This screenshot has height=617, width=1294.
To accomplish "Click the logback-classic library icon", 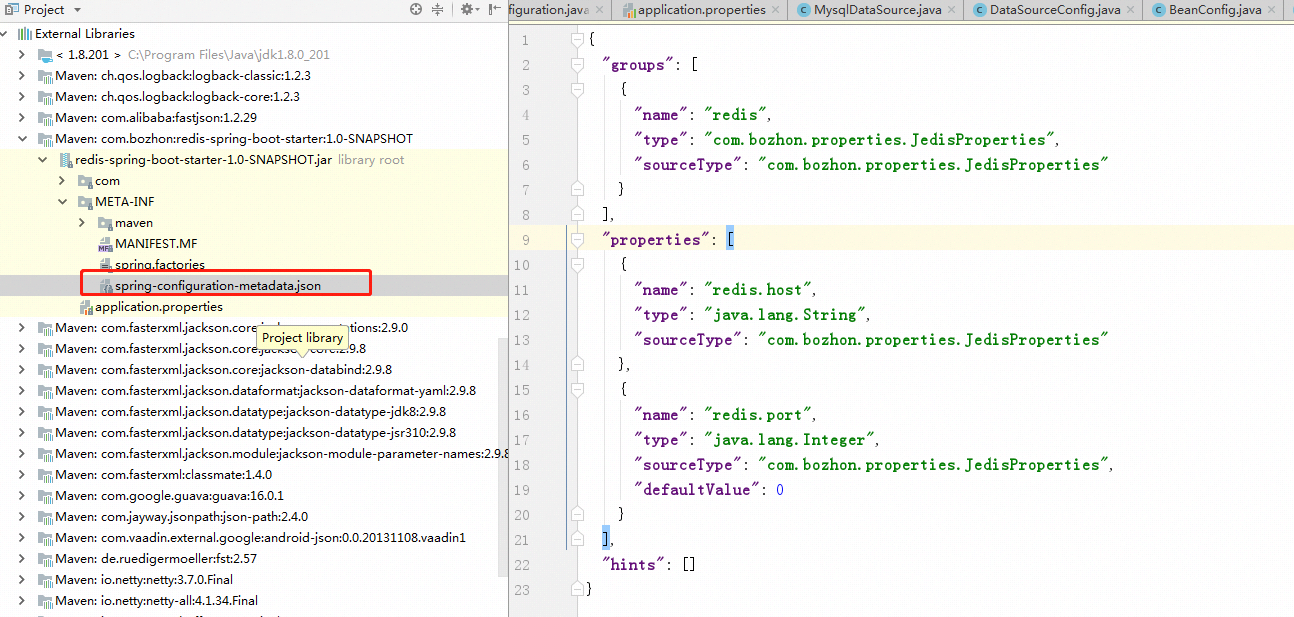I will pyautogui.click(x=45, y=76).
